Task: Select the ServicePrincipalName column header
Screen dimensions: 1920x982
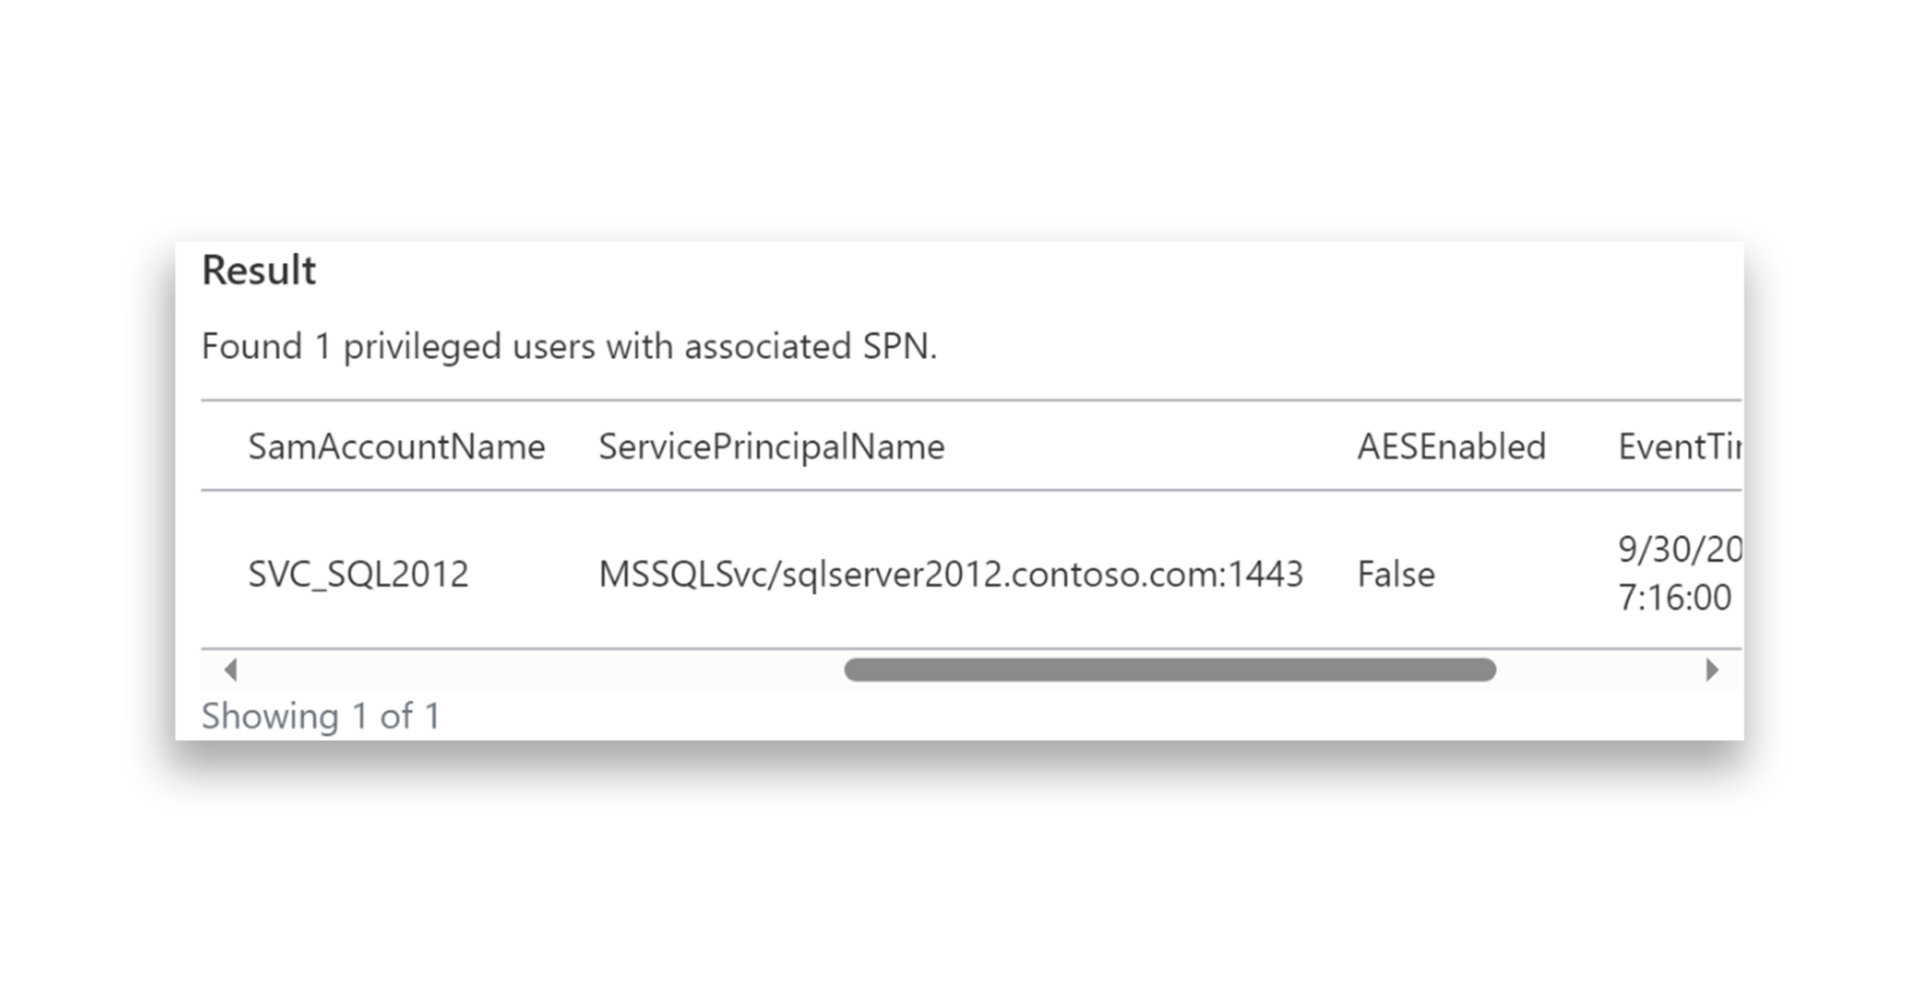Action: (770, 447)
